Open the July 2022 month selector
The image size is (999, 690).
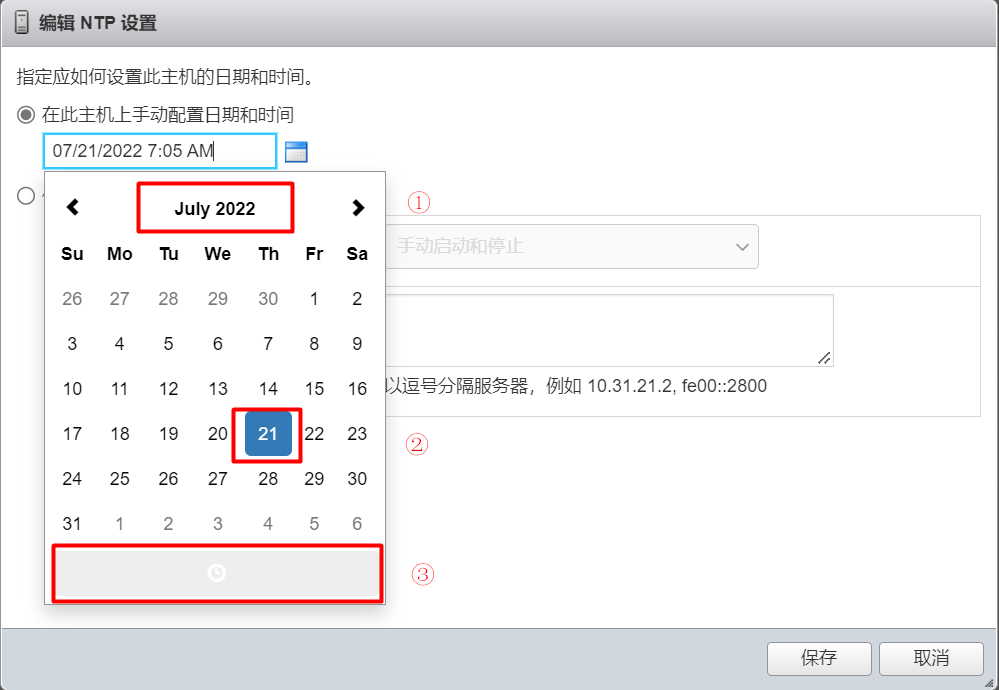click(x=215, y=208)
